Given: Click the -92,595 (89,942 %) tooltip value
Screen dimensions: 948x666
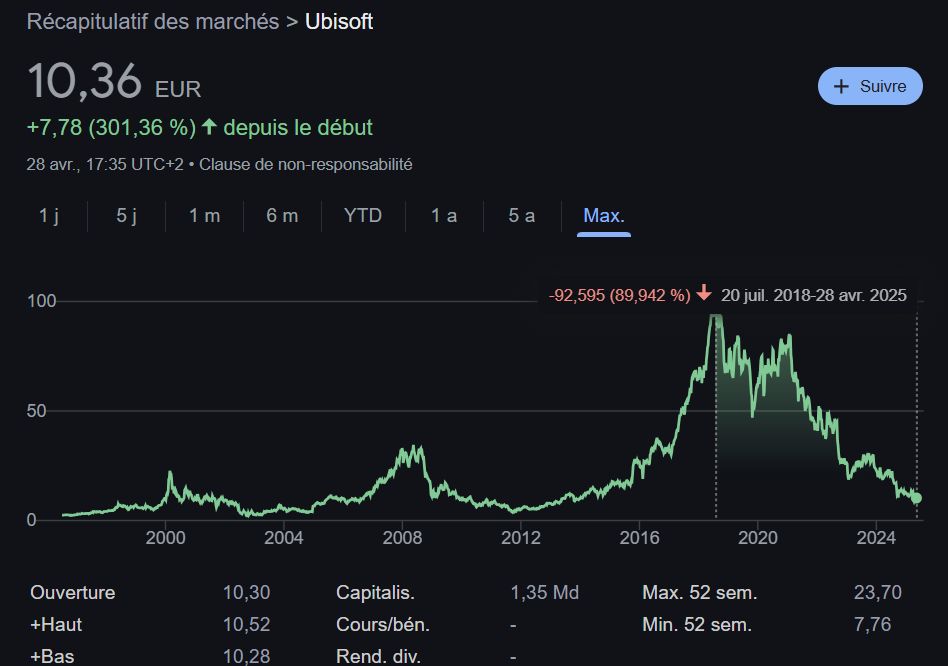Looking at the screenshot, I should pos(619,295).
